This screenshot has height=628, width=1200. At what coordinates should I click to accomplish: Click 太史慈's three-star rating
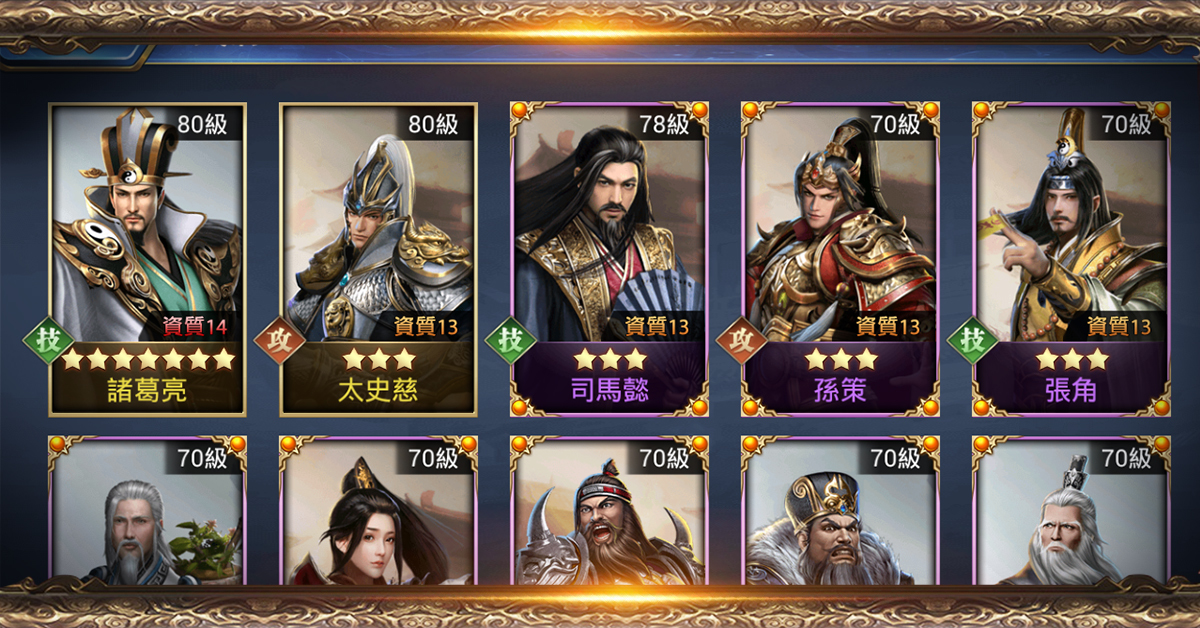[x=378, y=359]
